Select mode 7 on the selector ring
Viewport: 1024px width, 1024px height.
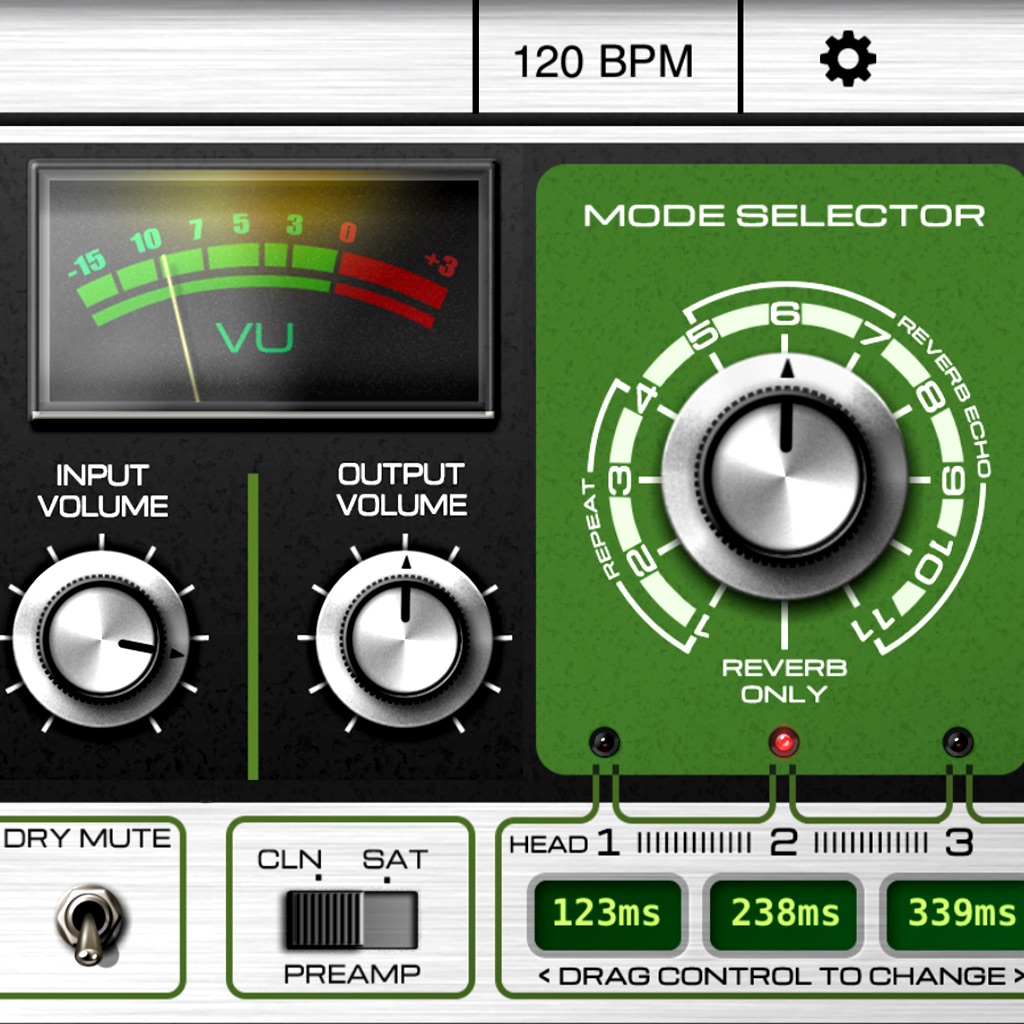click(874, 337)
